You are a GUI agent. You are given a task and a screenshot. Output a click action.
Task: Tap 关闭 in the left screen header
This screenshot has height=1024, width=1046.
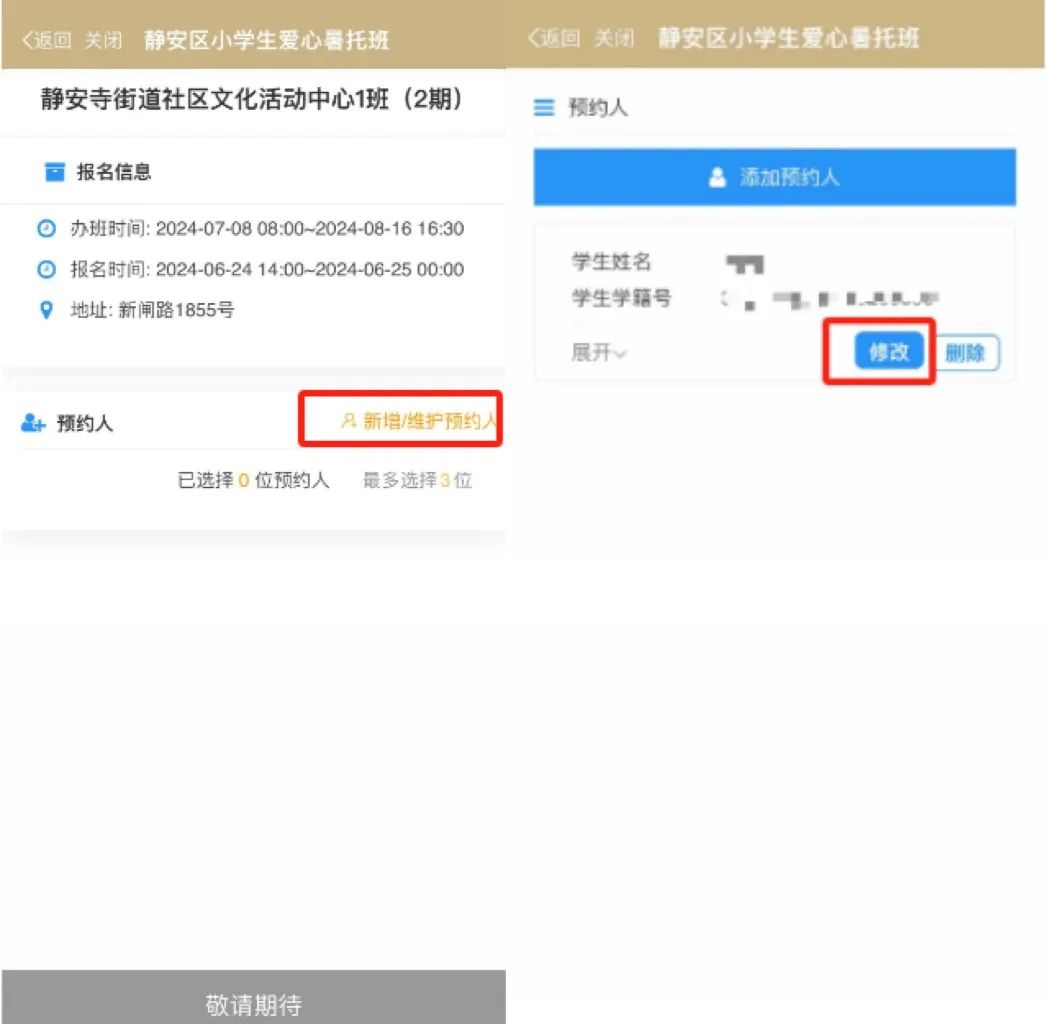(x=103, y=40)
